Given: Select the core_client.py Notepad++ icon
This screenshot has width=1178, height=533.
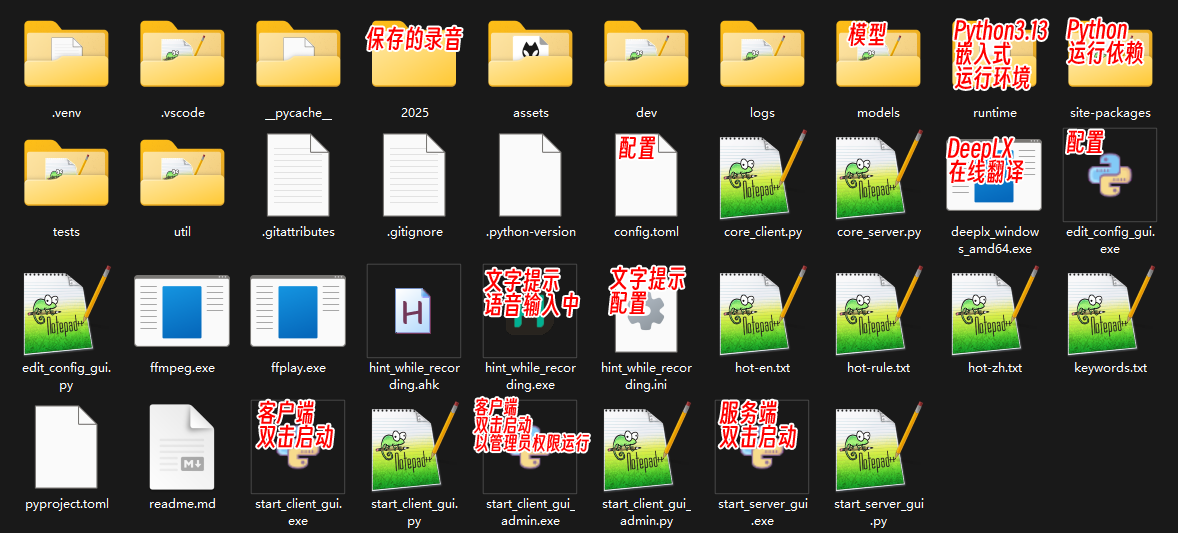Looking at the screenshot, I should 762,174.
